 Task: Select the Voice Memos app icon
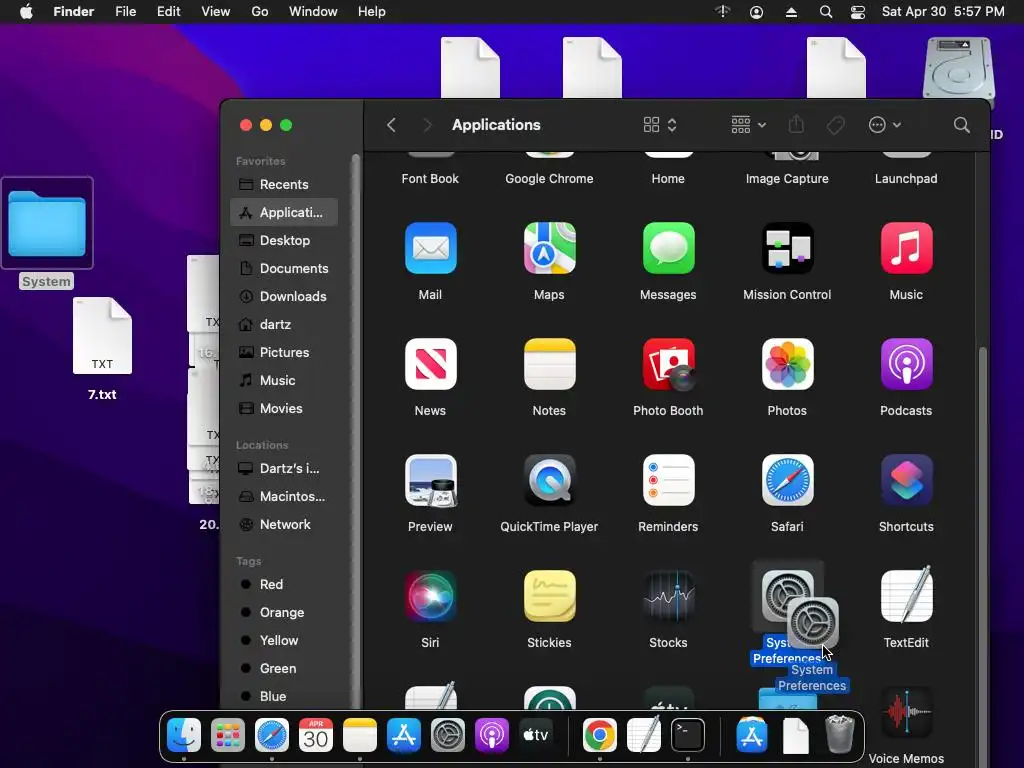pos(906,712)
